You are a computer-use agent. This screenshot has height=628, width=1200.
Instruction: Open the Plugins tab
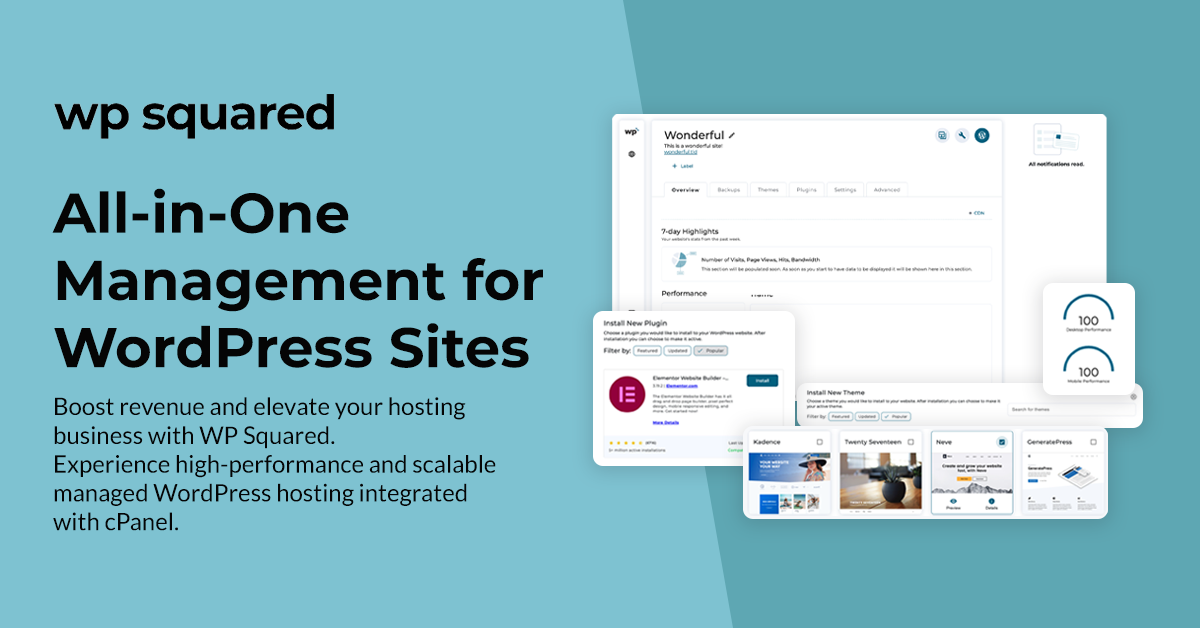(x=805, y=189)
